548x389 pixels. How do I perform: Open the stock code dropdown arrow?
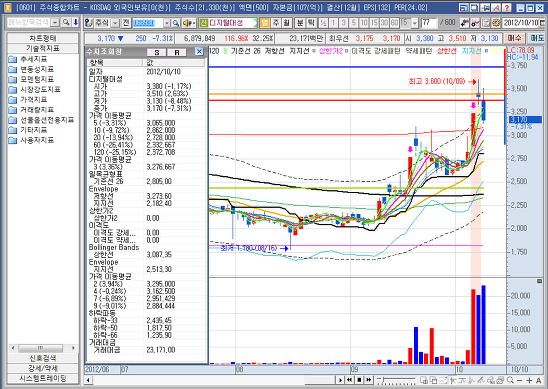[x=167, y=23]
